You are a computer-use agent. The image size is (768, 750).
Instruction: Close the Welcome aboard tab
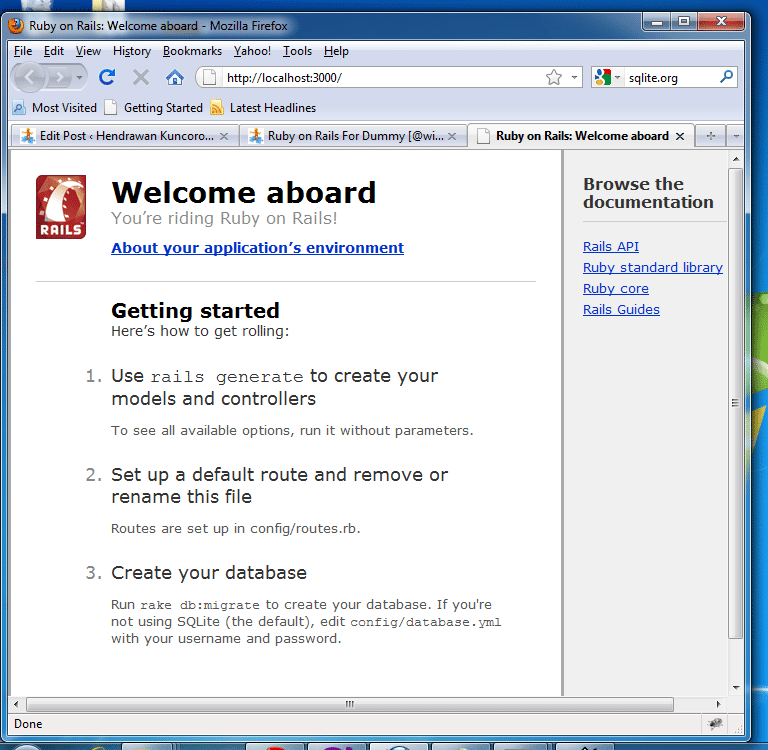point(680,136)
